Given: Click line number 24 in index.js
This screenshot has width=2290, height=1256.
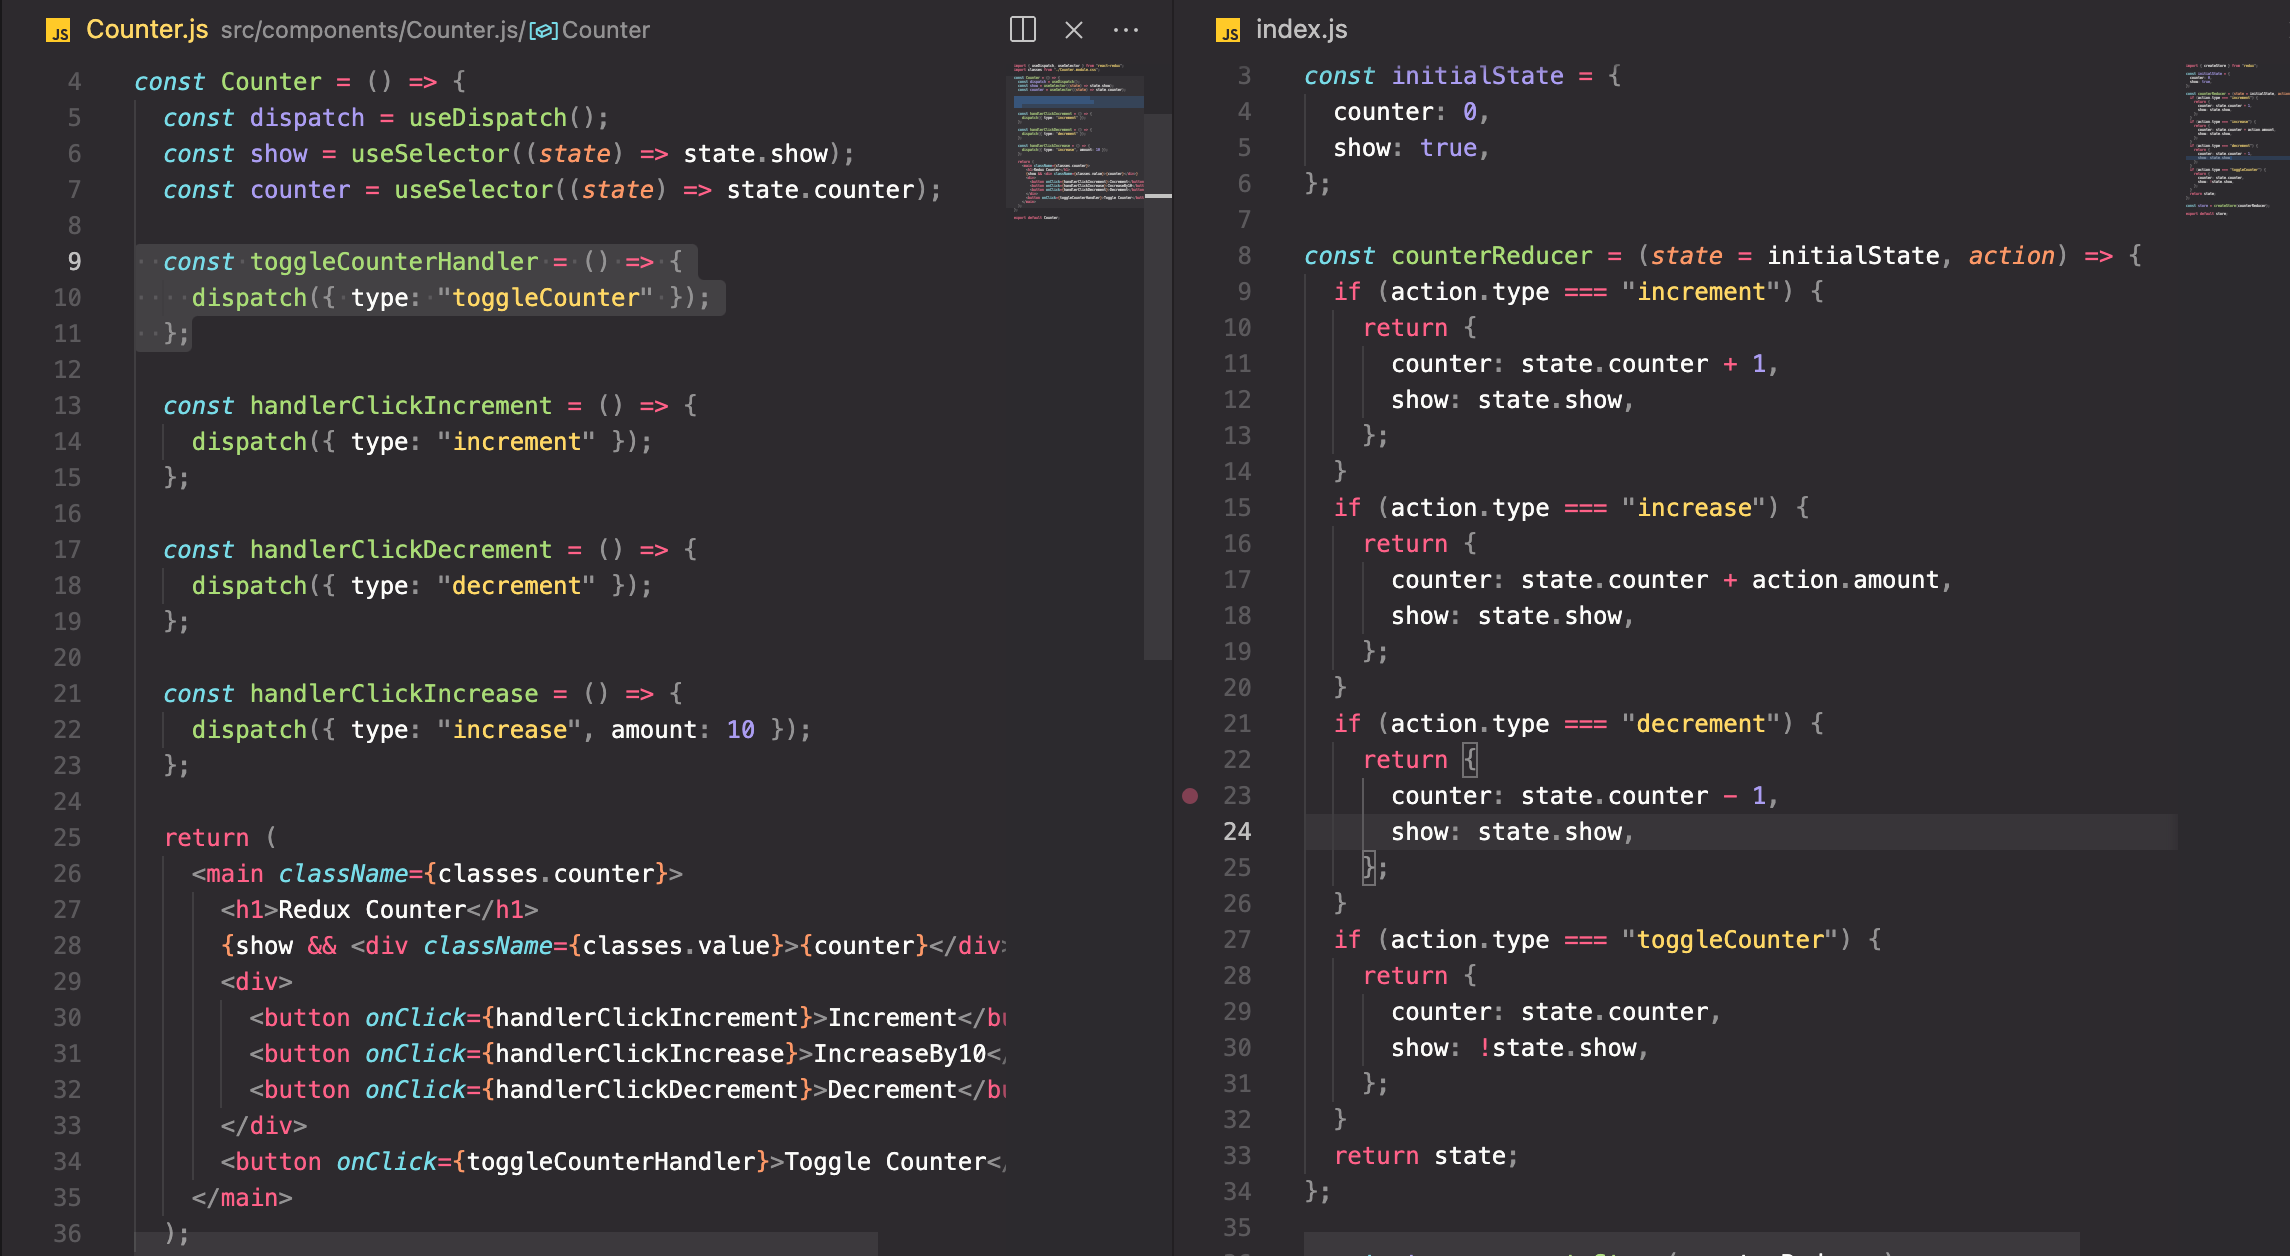Looking at the screenshot, I should click(1237, 832).
